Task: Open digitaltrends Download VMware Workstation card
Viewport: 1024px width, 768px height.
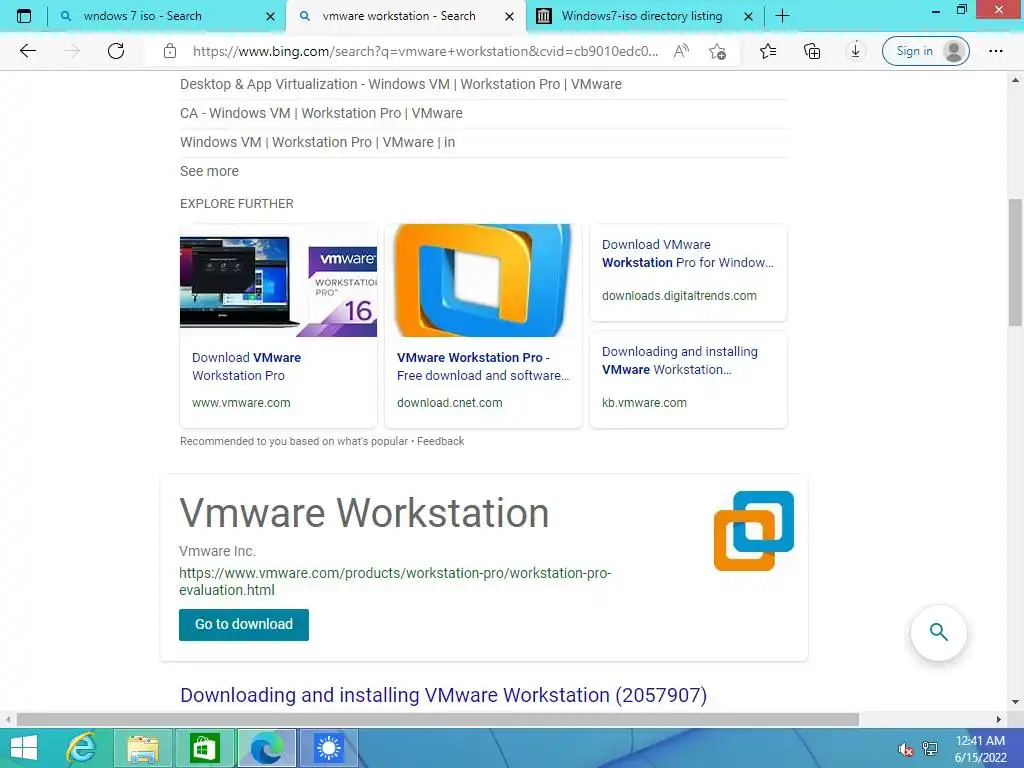Action: (688, 272)
